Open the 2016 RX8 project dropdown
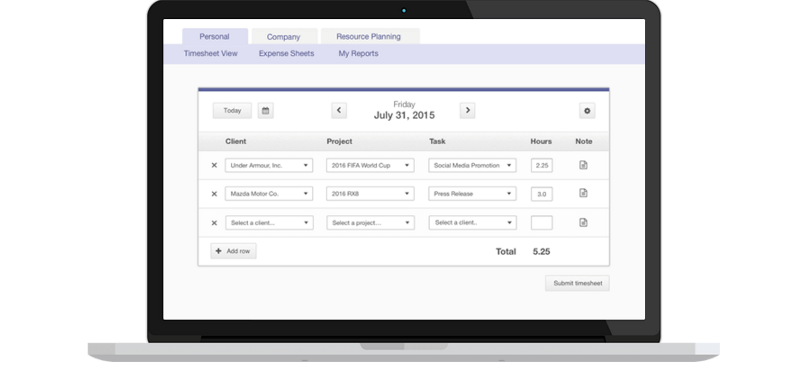Viewport: 806px width, 371px height. 370,194
